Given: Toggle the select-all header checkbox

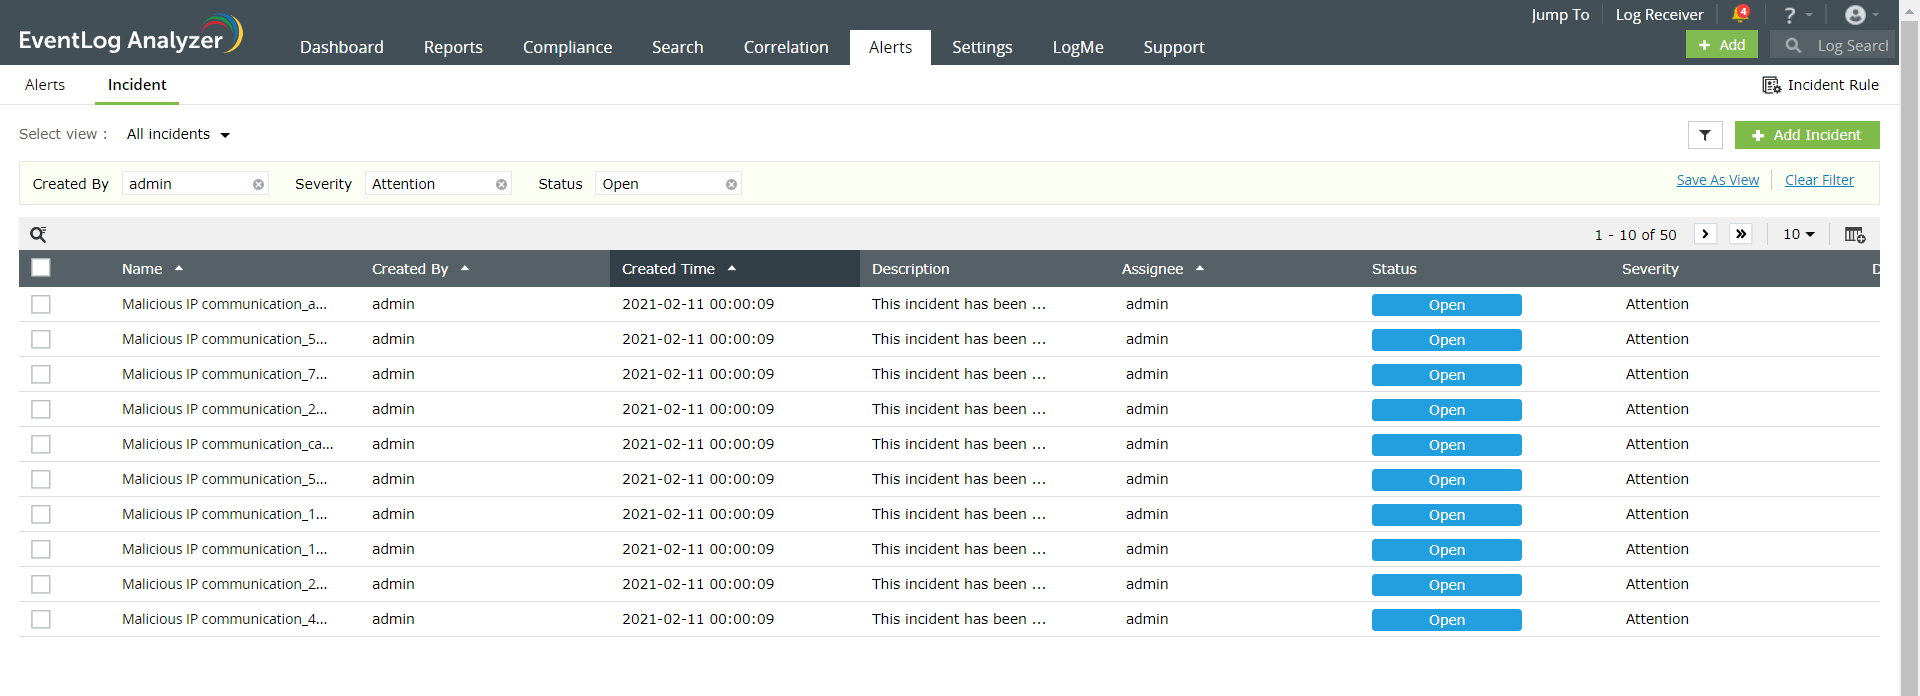Looking at the screenshot, I should (41, 268).
